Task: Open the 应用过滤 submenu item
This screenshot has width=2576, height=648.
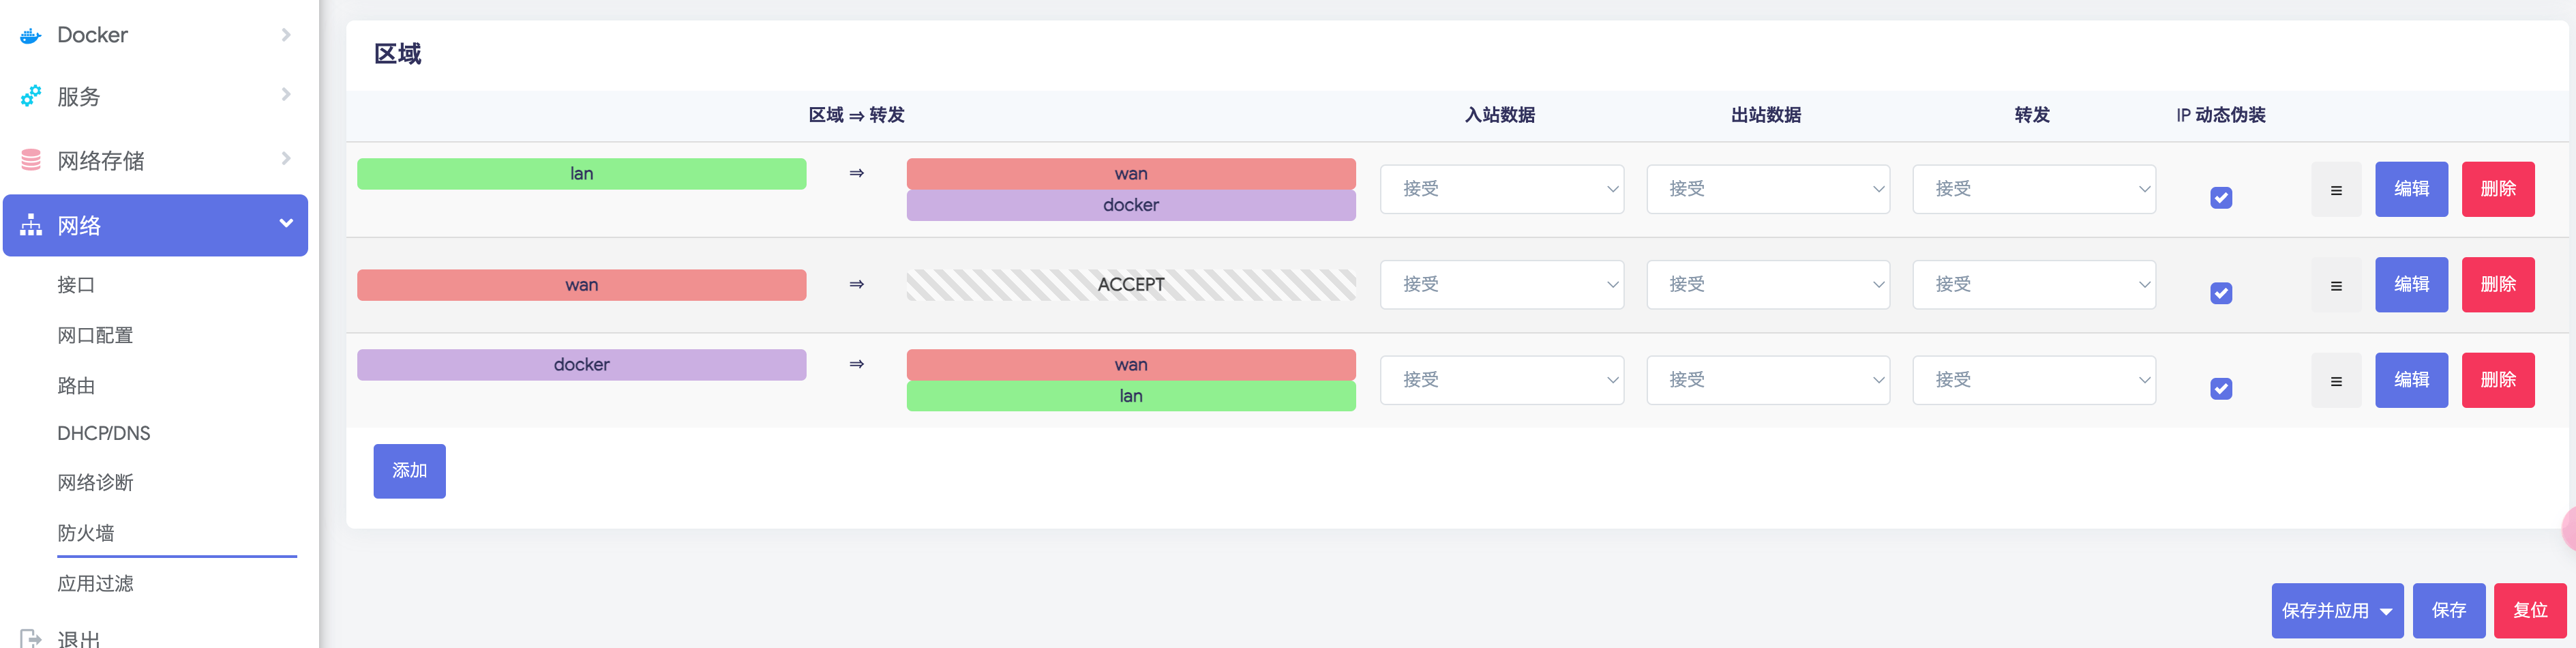Action: [95, 583]
